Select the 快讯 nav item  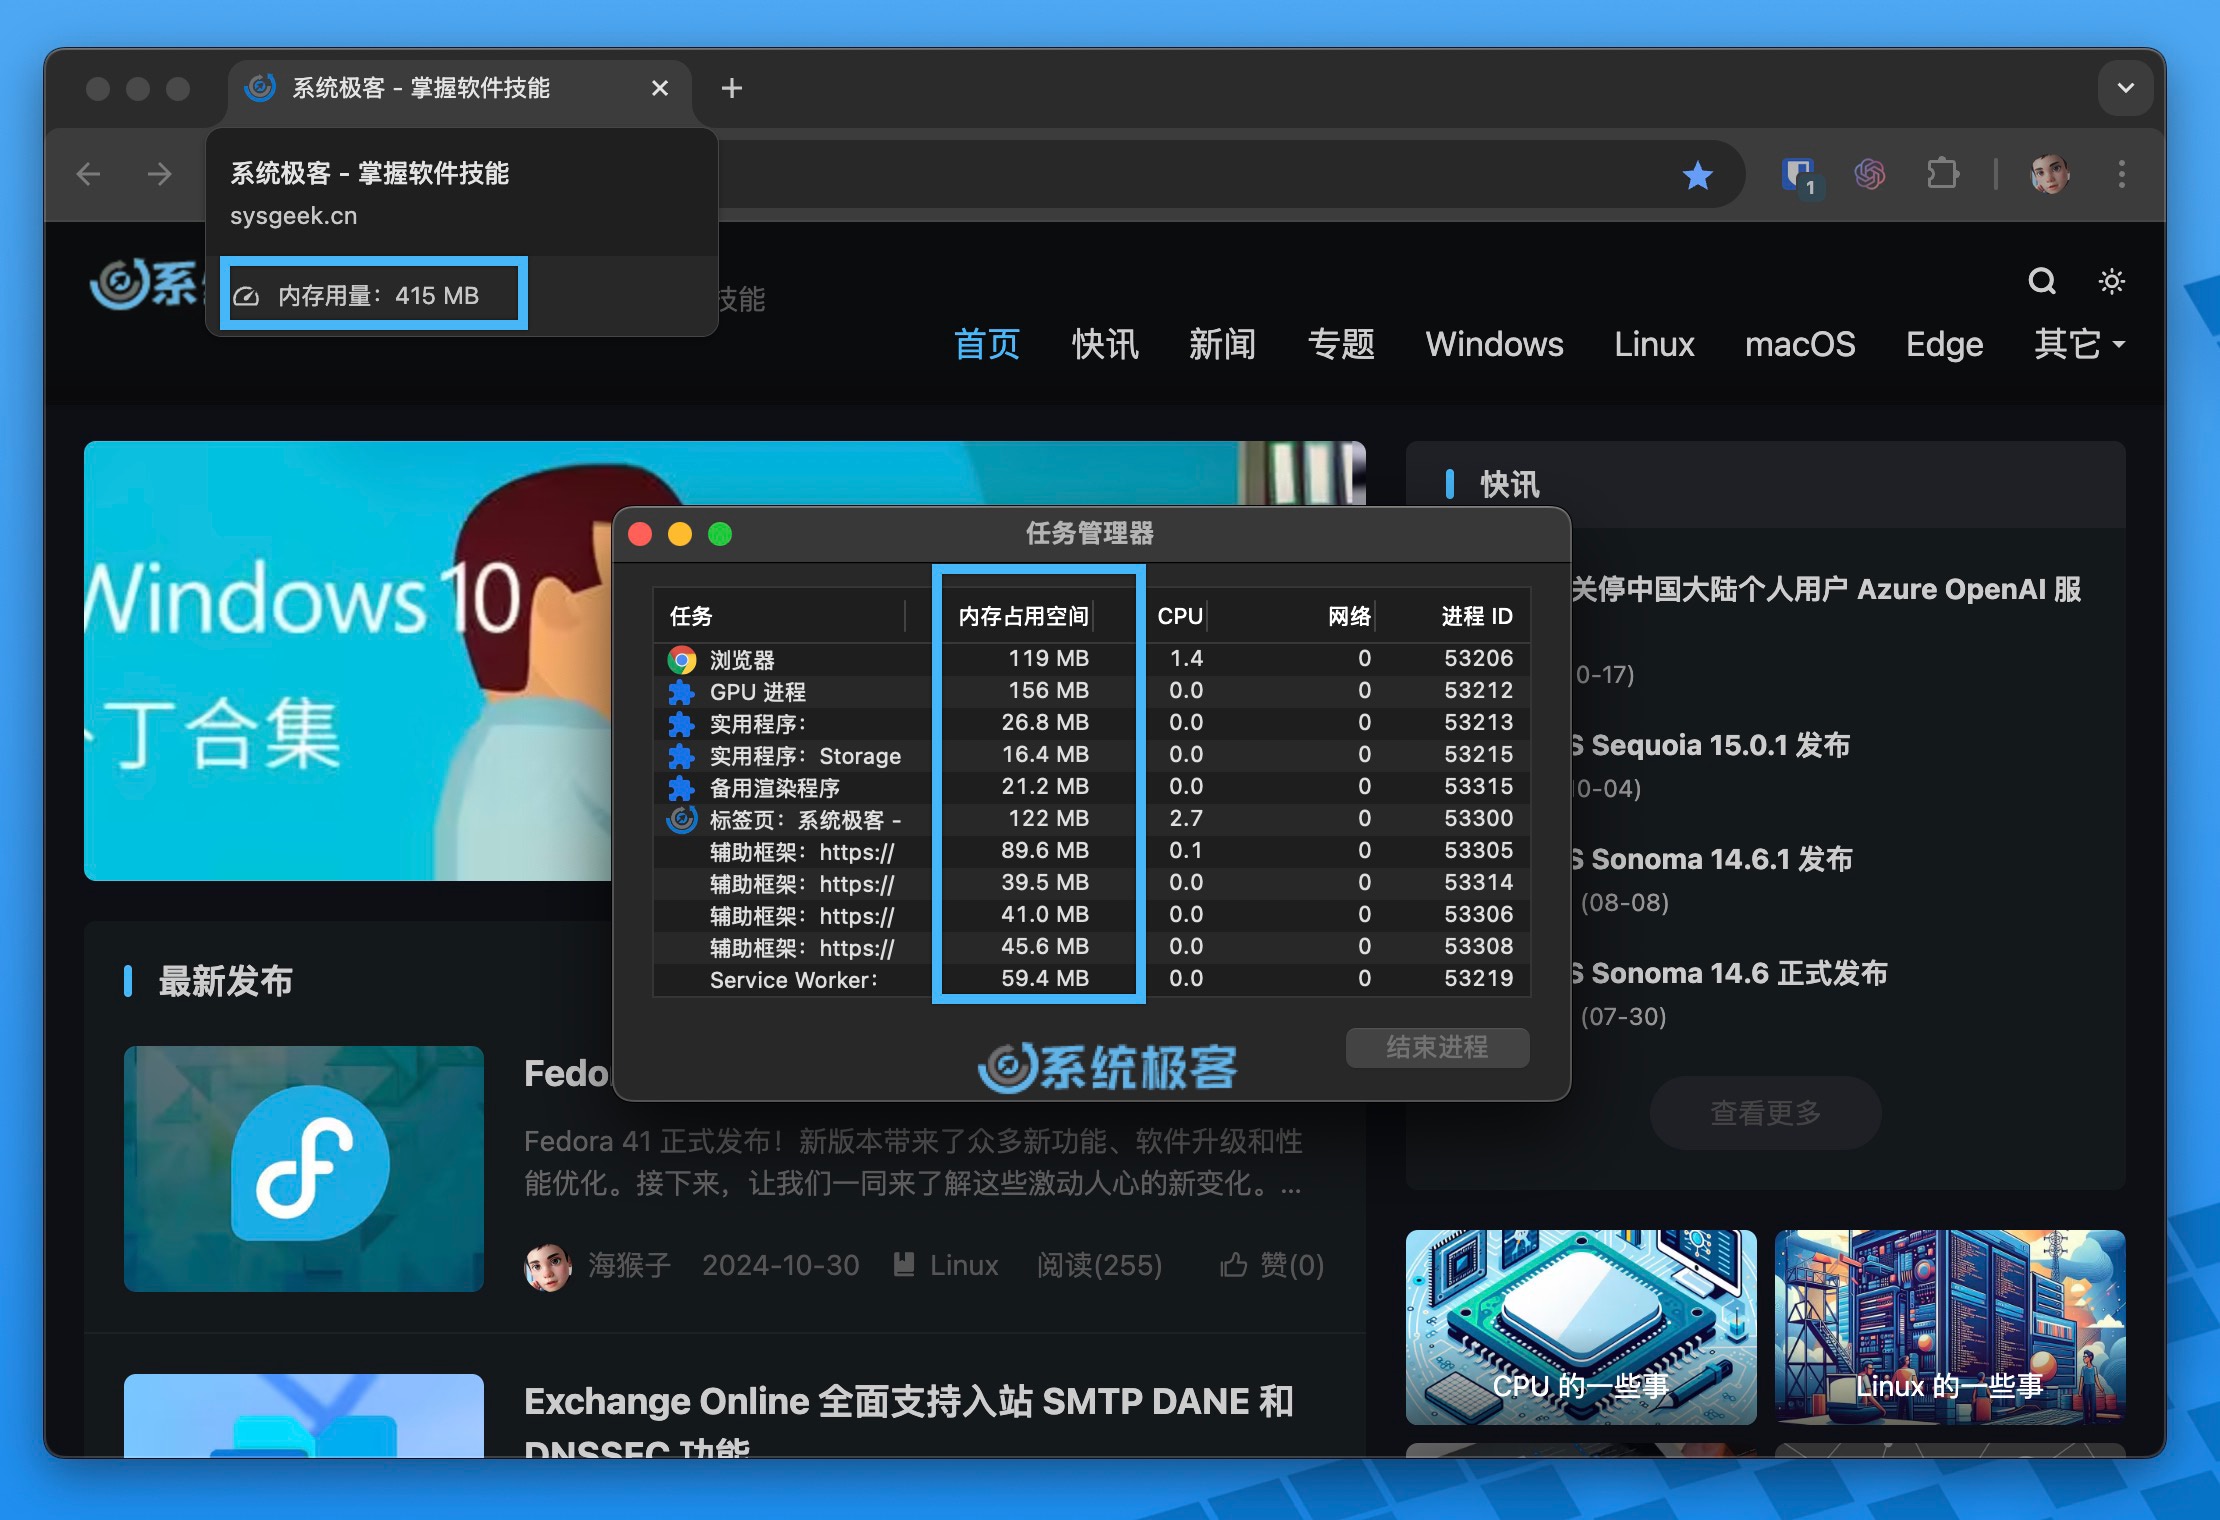click(1105, 344)
